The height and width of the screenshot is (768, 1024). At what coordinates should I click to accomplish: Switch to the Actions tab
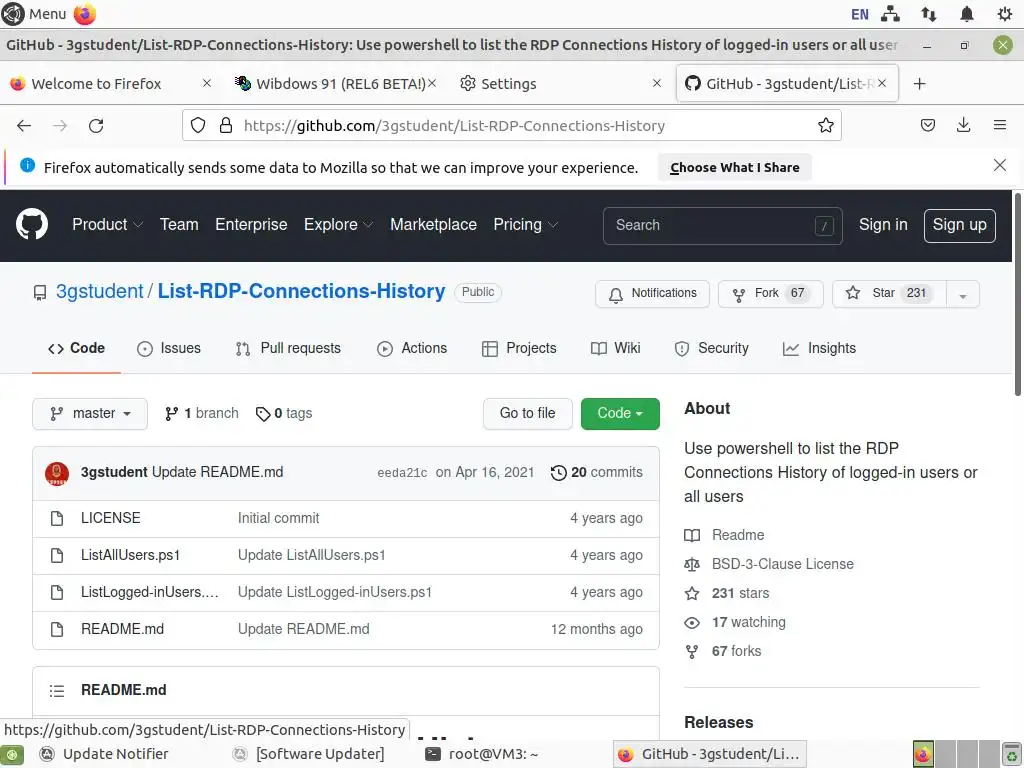pos(412,348)
